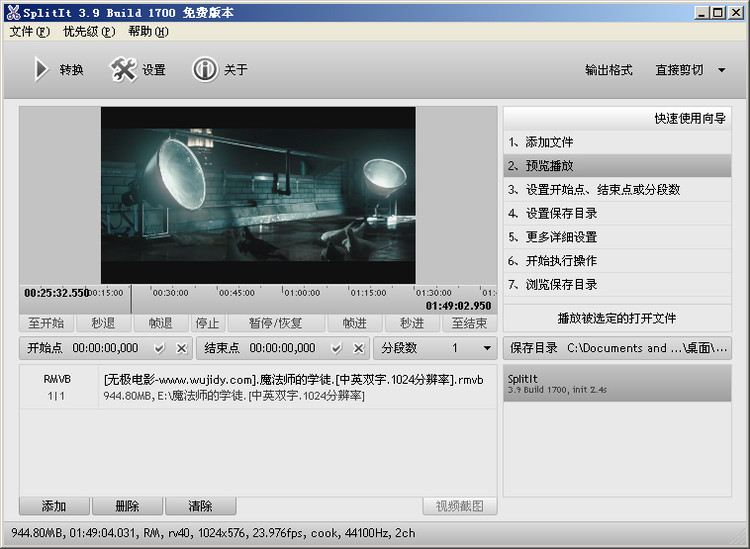
Task: Expand the 直接剪切 dropdown arrow
Action: click(722, 70)
